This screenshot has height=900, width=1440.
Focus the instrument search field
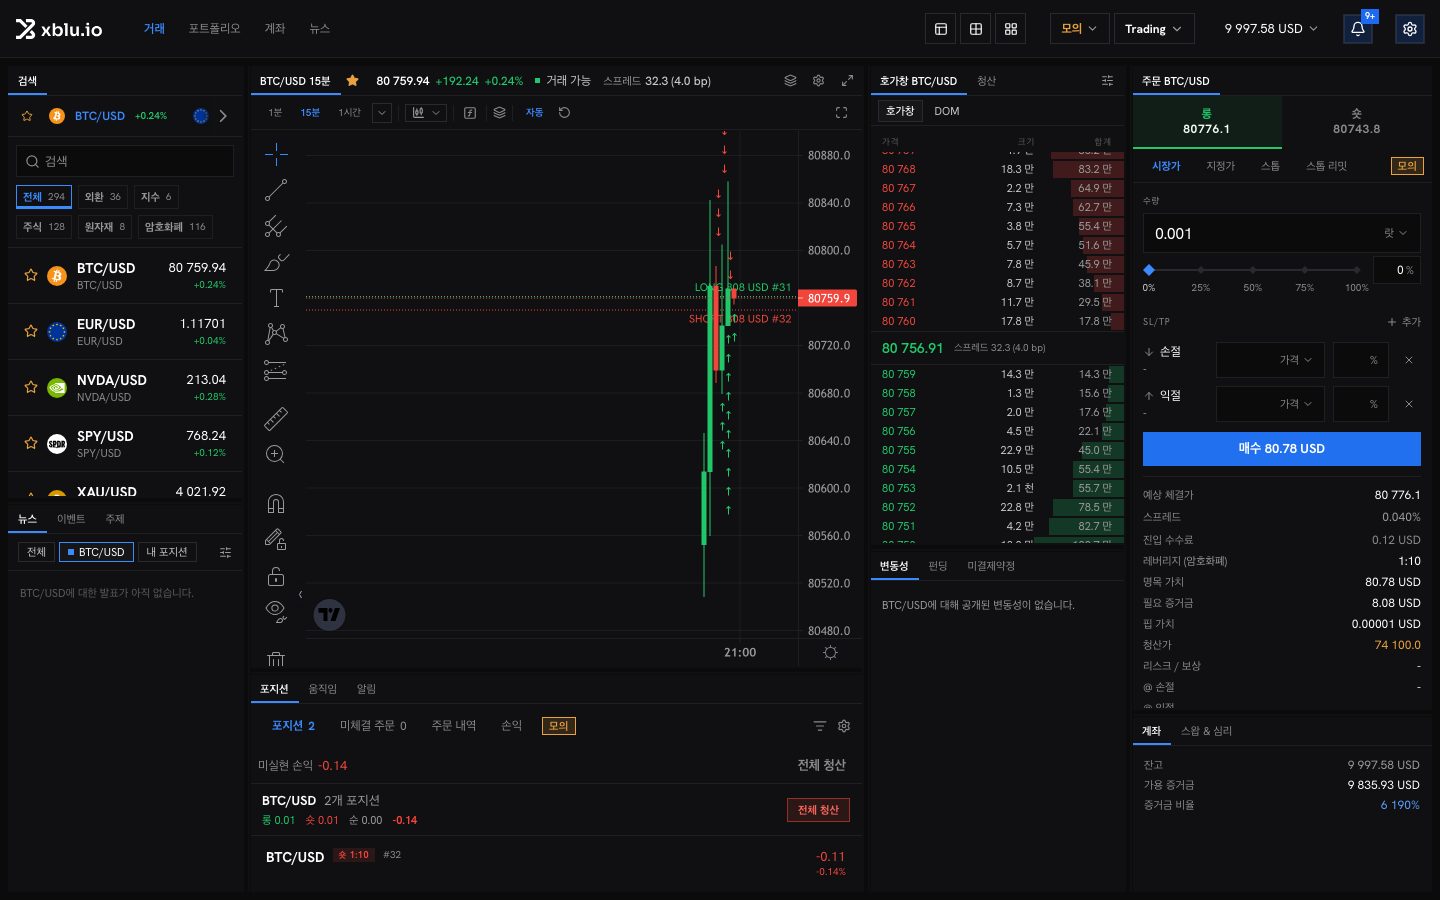coord(125,161)
